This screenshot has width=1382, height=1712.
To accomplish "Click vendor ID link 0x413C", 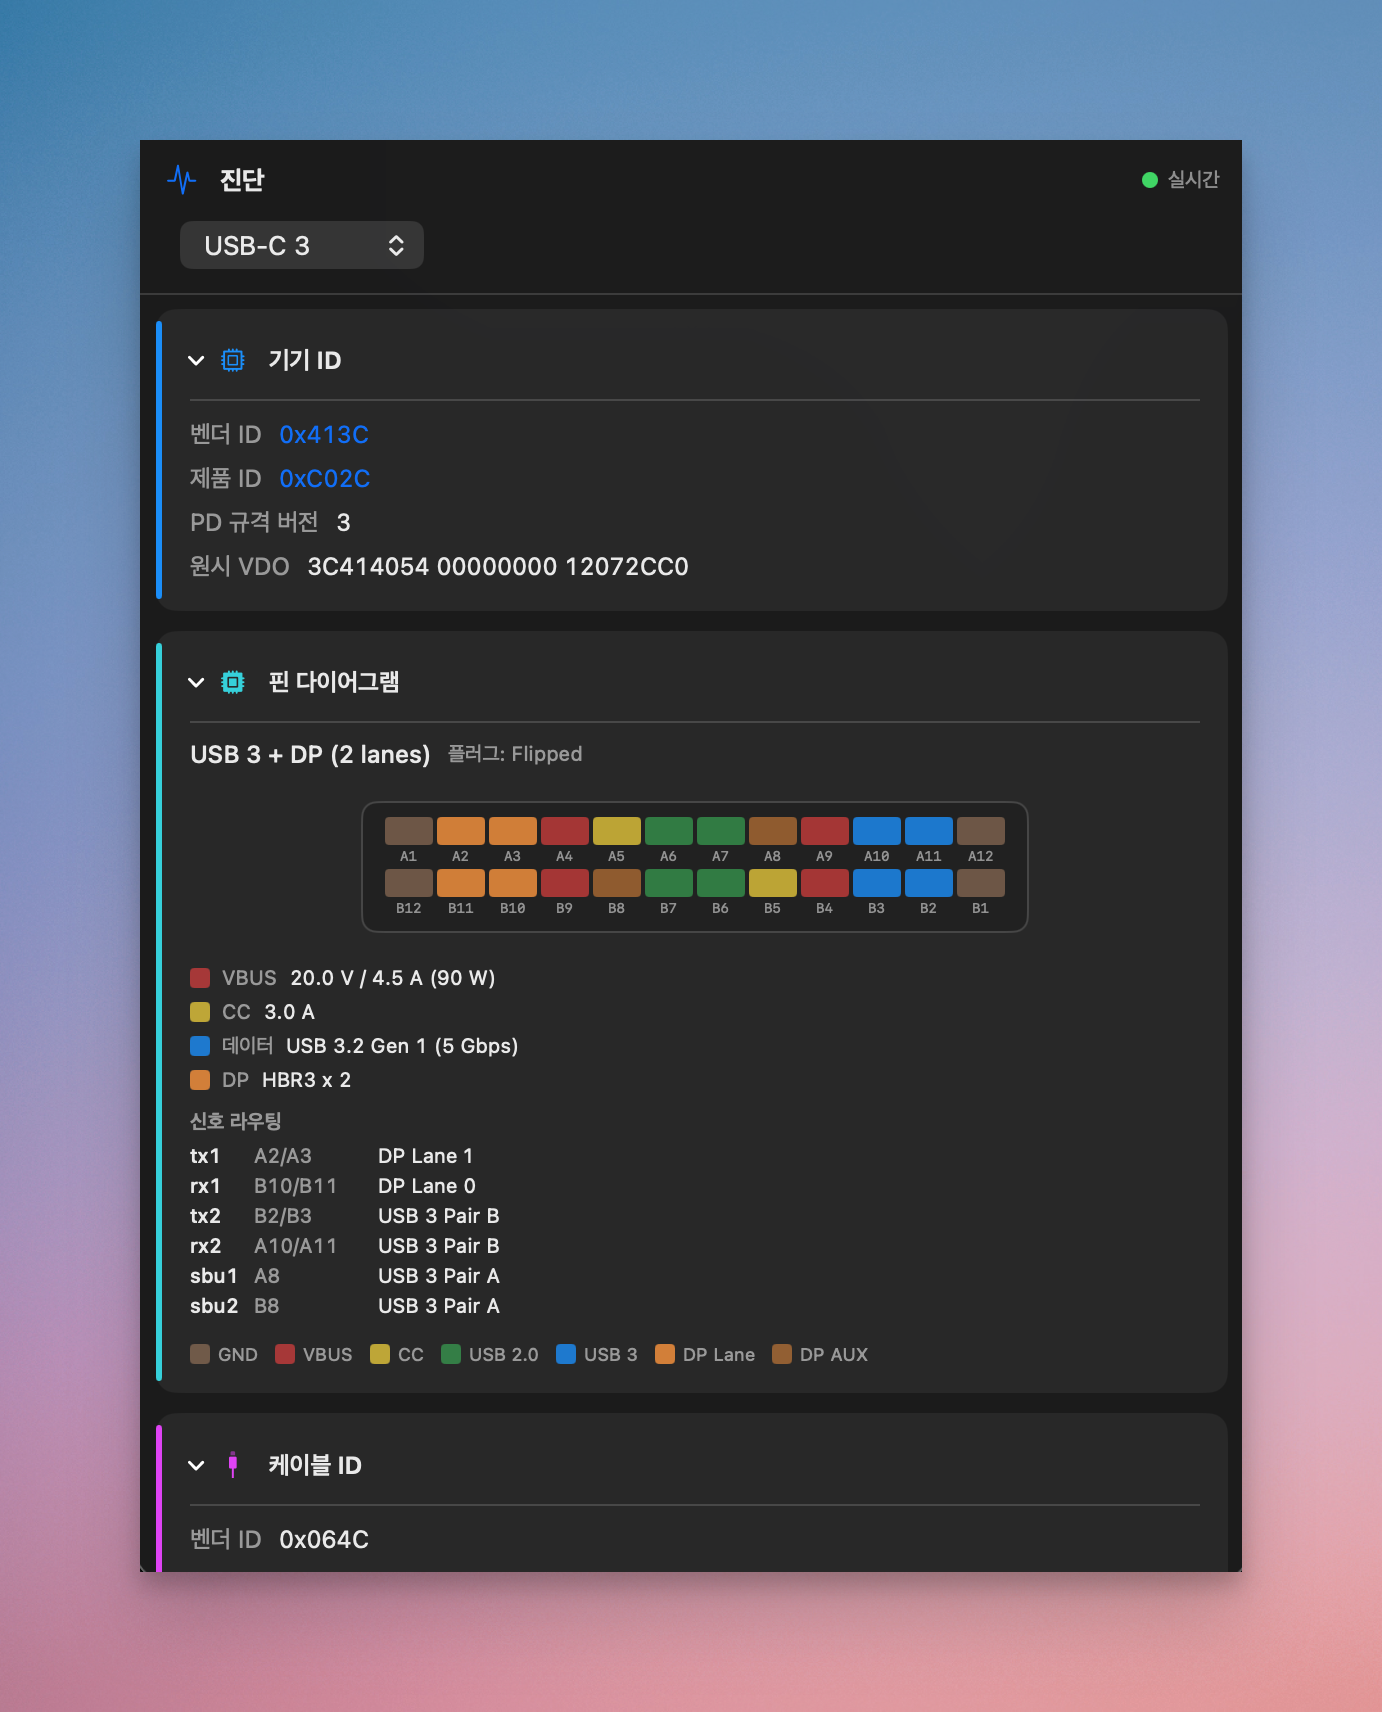I will [324, 435].
